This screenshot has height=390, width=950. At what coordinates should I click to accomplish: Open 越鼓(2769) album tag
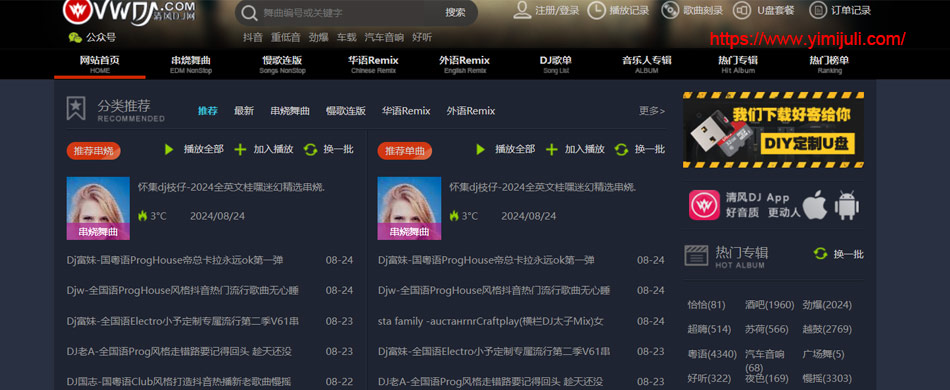[x=827, y=329]
